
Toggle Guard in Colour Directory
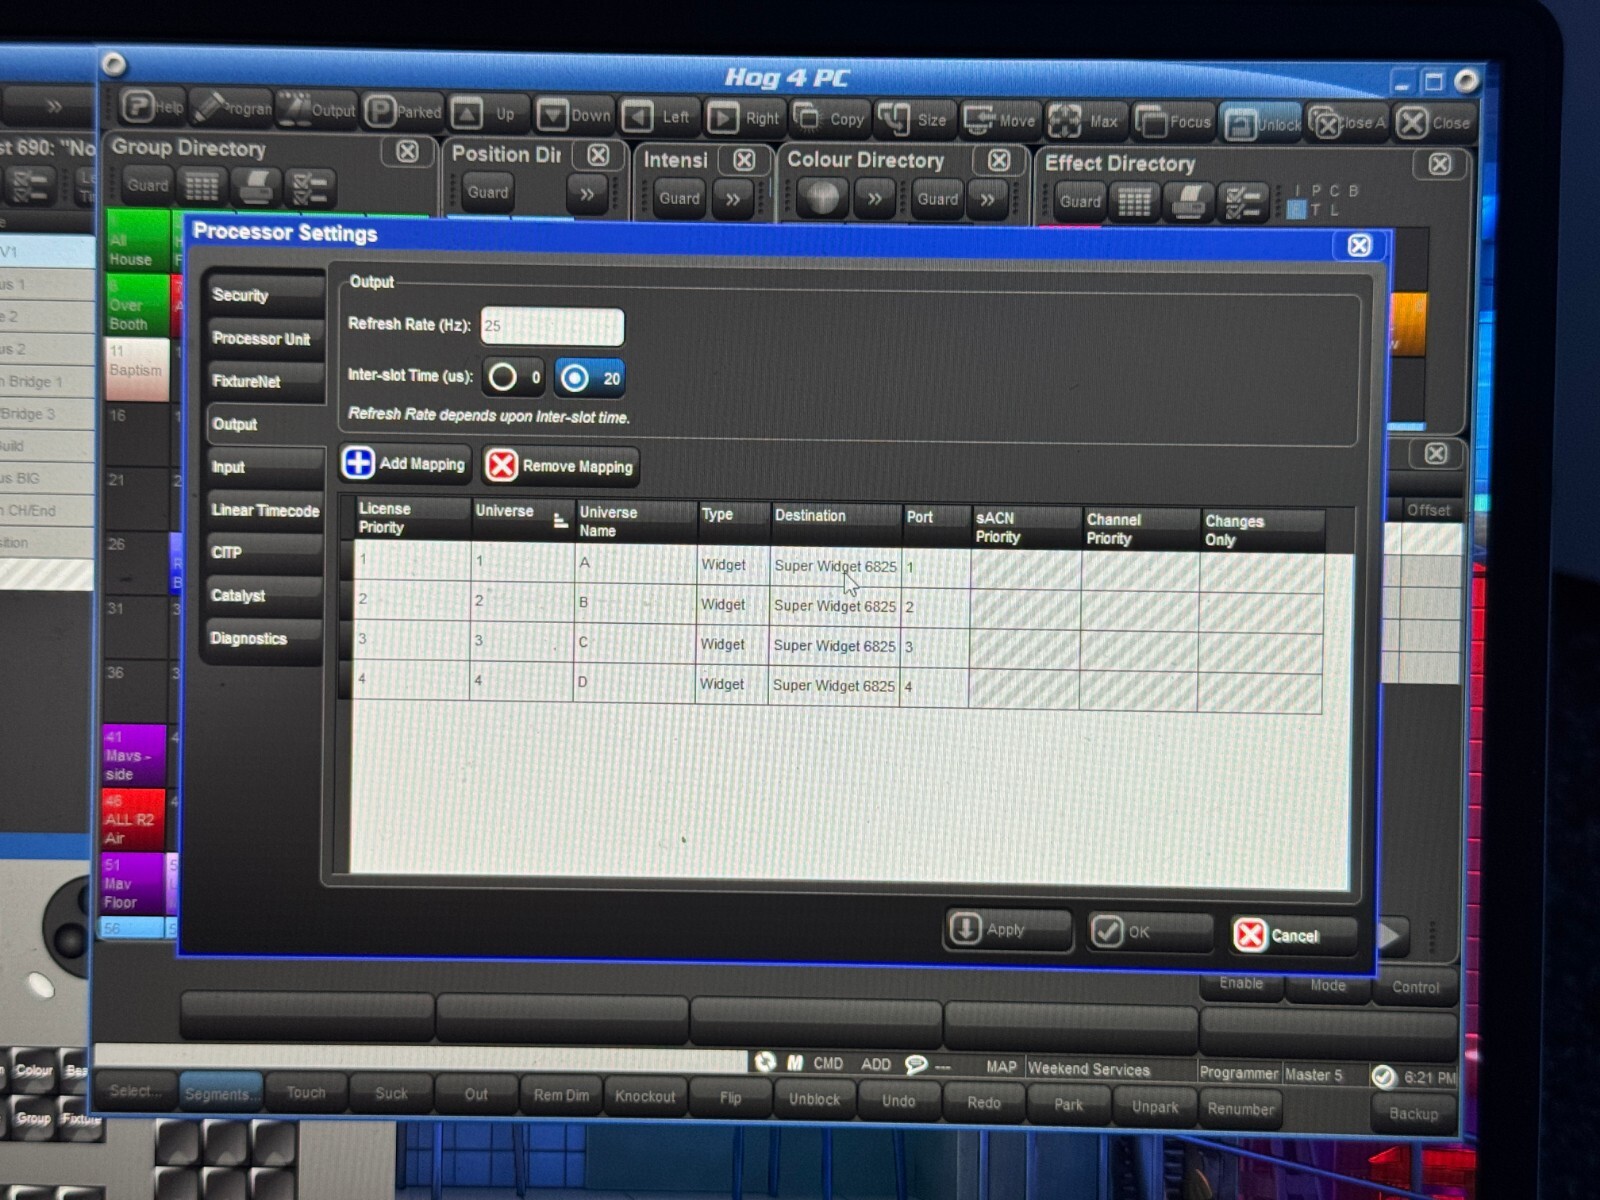[x=937, y=199]
